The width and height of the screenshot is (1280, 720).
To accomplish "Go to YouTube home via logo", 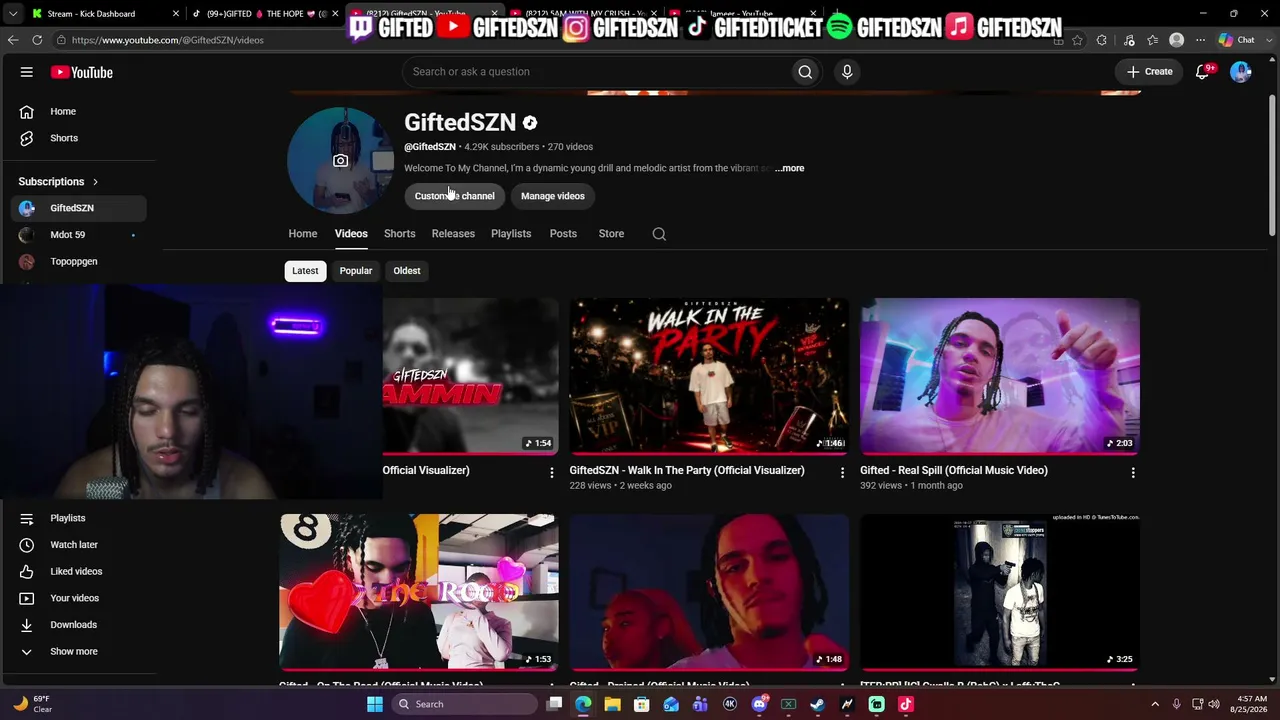I will coord(82,72).
